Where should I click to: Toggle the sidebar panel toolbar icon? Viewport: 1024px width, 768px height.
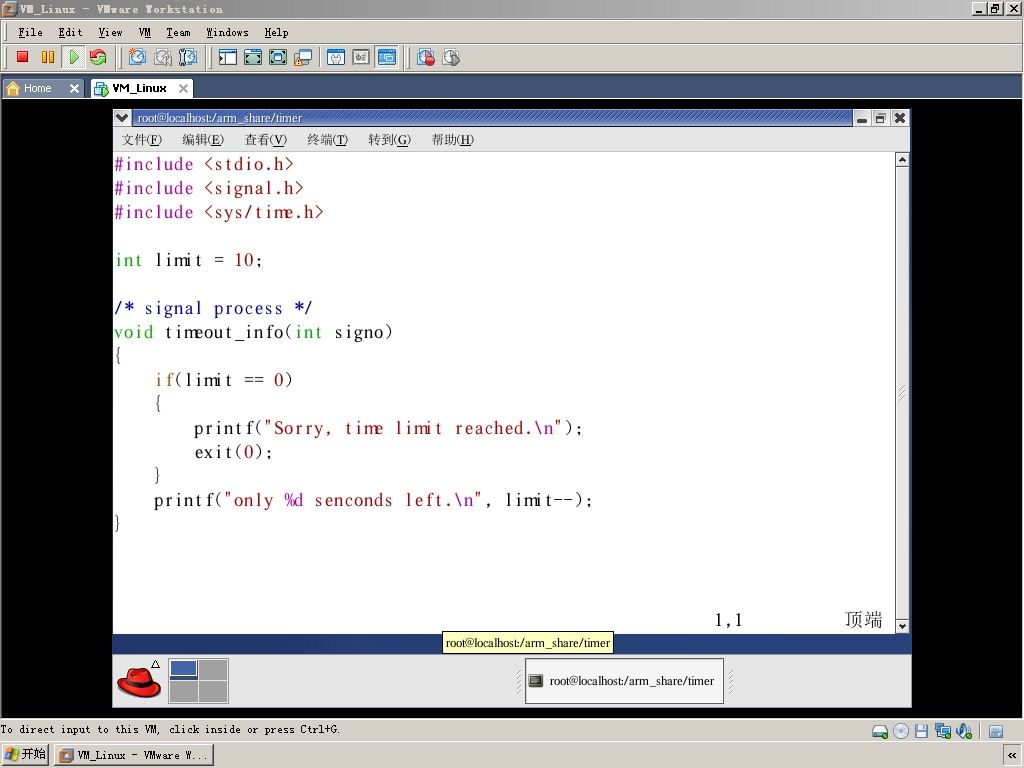[x=227, y=57]
